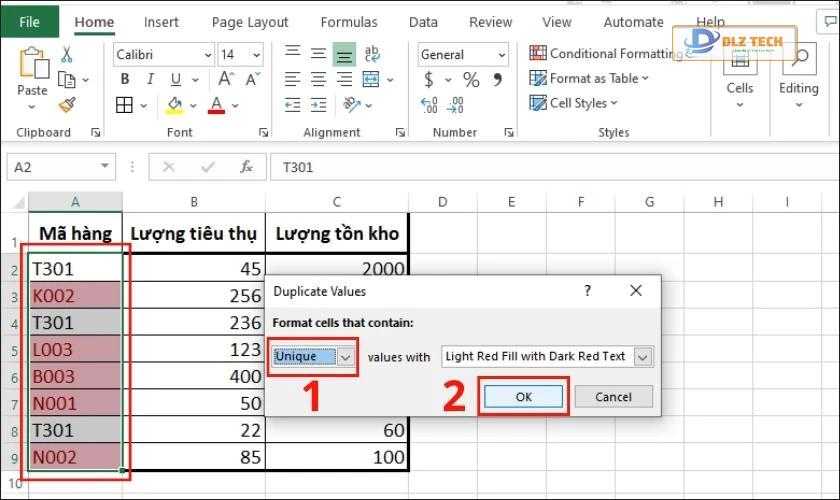
Task: Toggle Bold formatting
Action: 125,79
